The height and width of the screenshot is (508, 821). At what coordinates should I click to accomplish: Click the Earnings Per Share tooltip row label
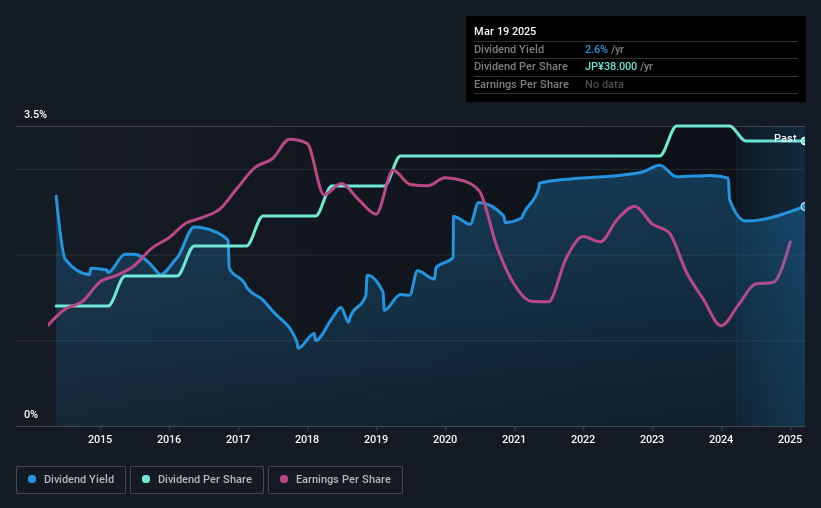tap(521, 84)
